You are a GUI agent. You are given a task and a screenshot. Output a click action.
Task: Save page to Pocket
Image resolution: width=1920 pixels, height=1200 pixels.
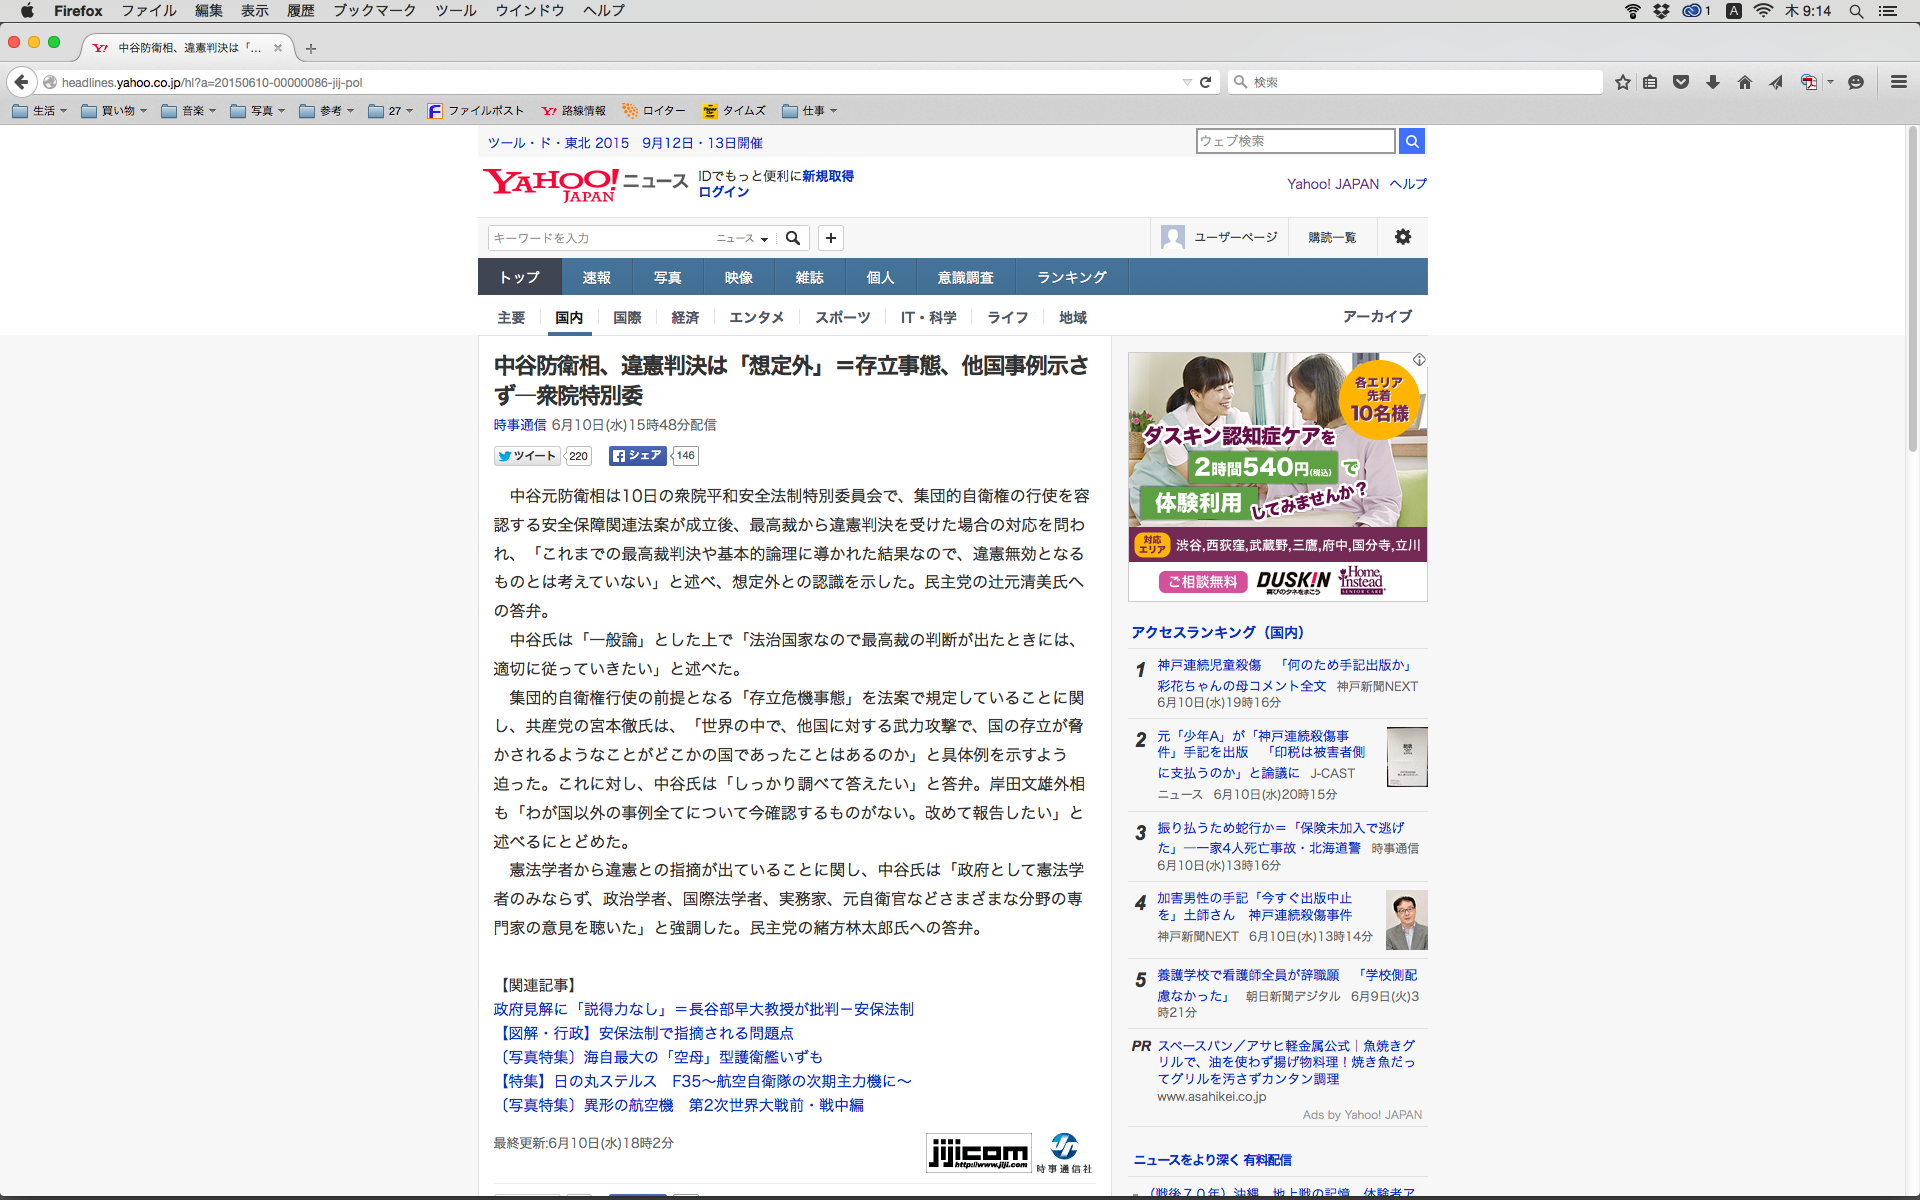point(1681,82)
